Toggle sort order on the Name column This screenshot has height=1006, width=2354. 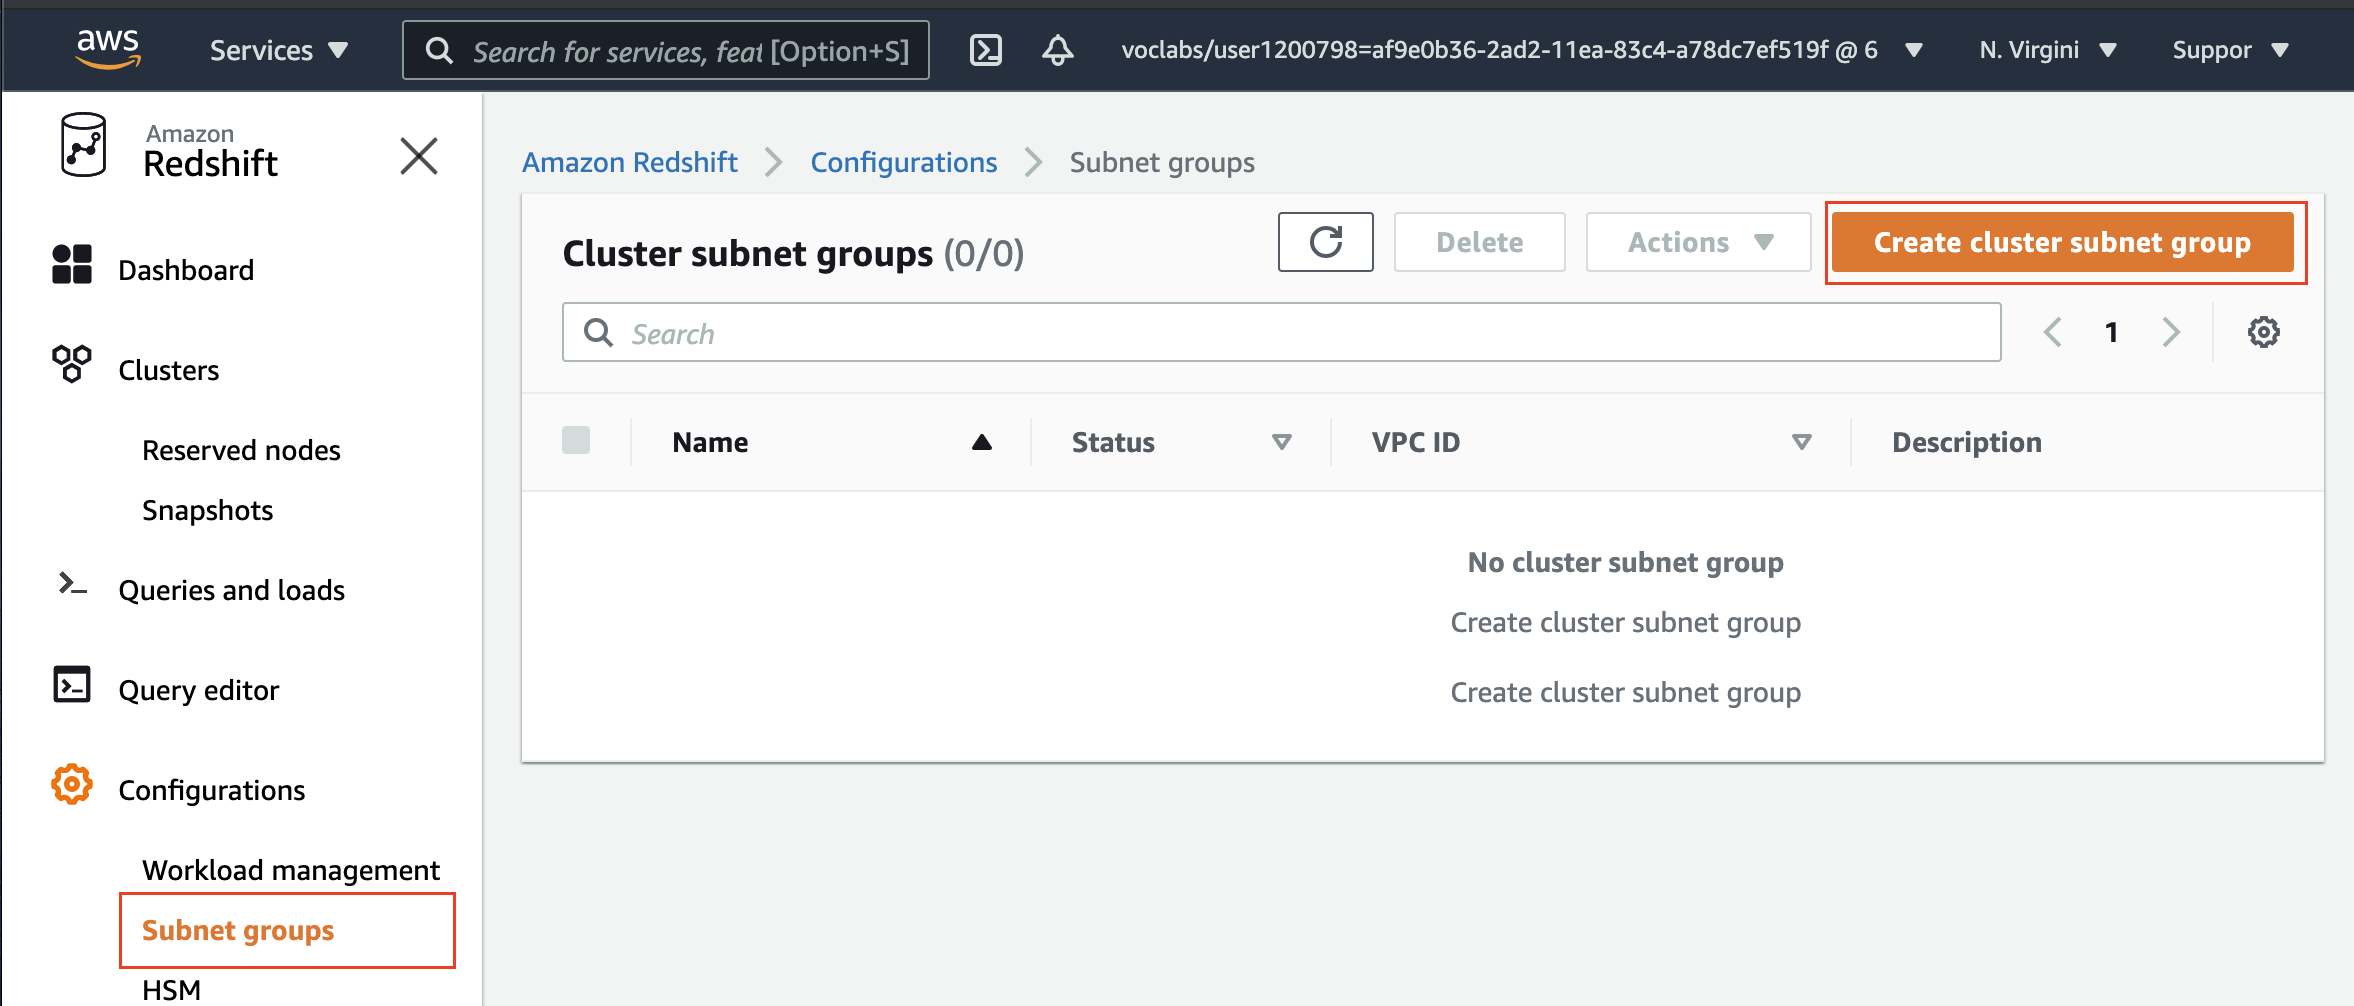[980, 441]
